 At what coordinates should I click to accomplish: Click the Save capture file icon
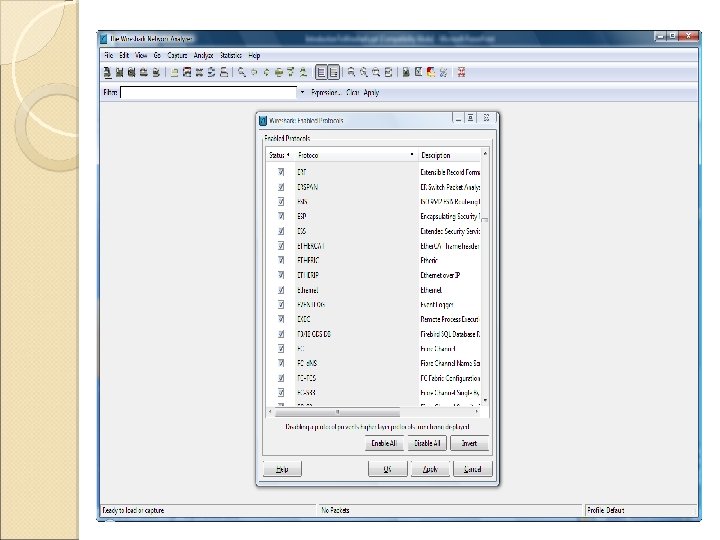pos(187,73)
